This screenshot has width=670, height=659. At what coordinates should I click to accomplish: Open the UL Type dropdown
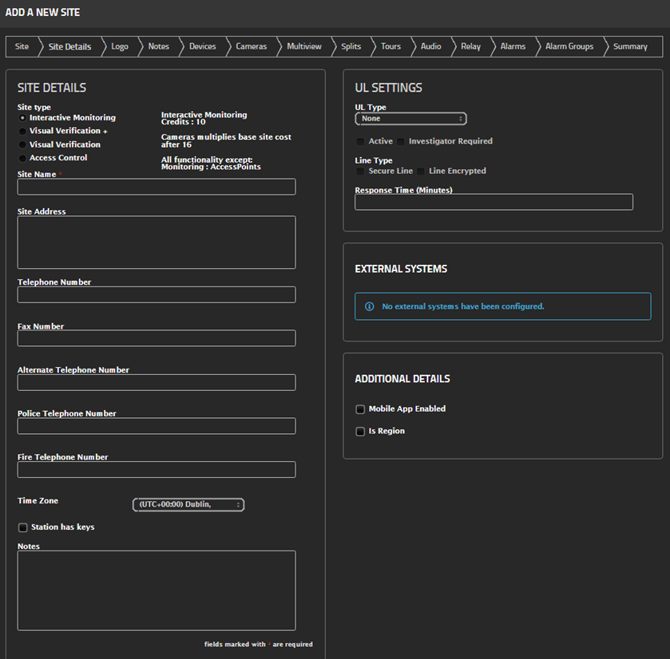pos(410,119)
